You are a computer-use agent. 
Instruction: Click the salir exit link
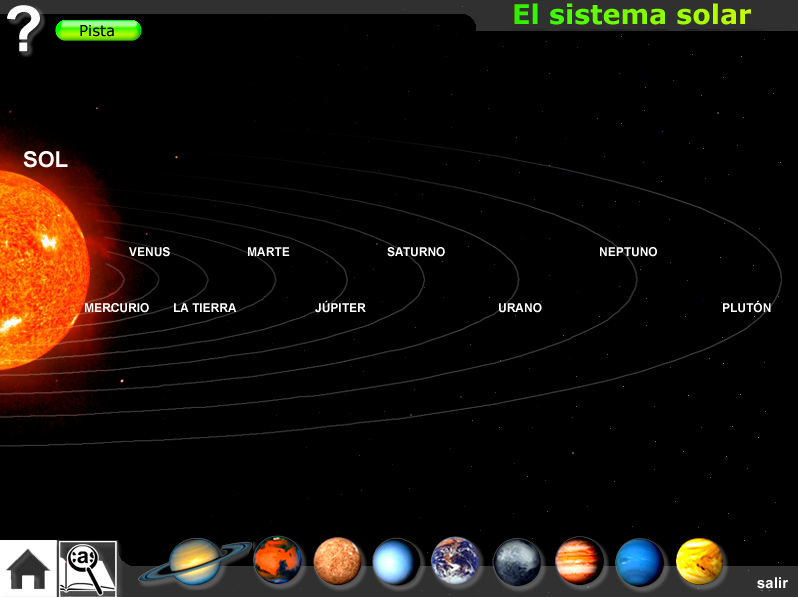coord(772,583)
